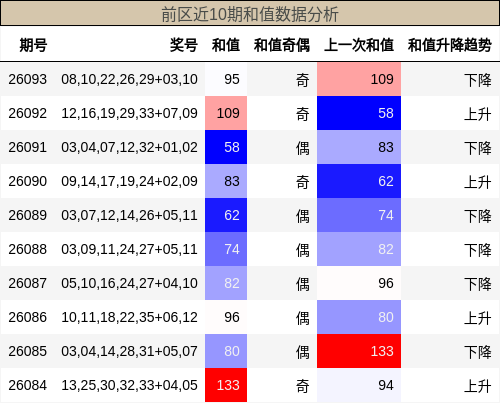Image resolution: width=500 pixels, height=403 pixels.
Task: Select parity 偶 in row 26088
Action: pos(303,250)
